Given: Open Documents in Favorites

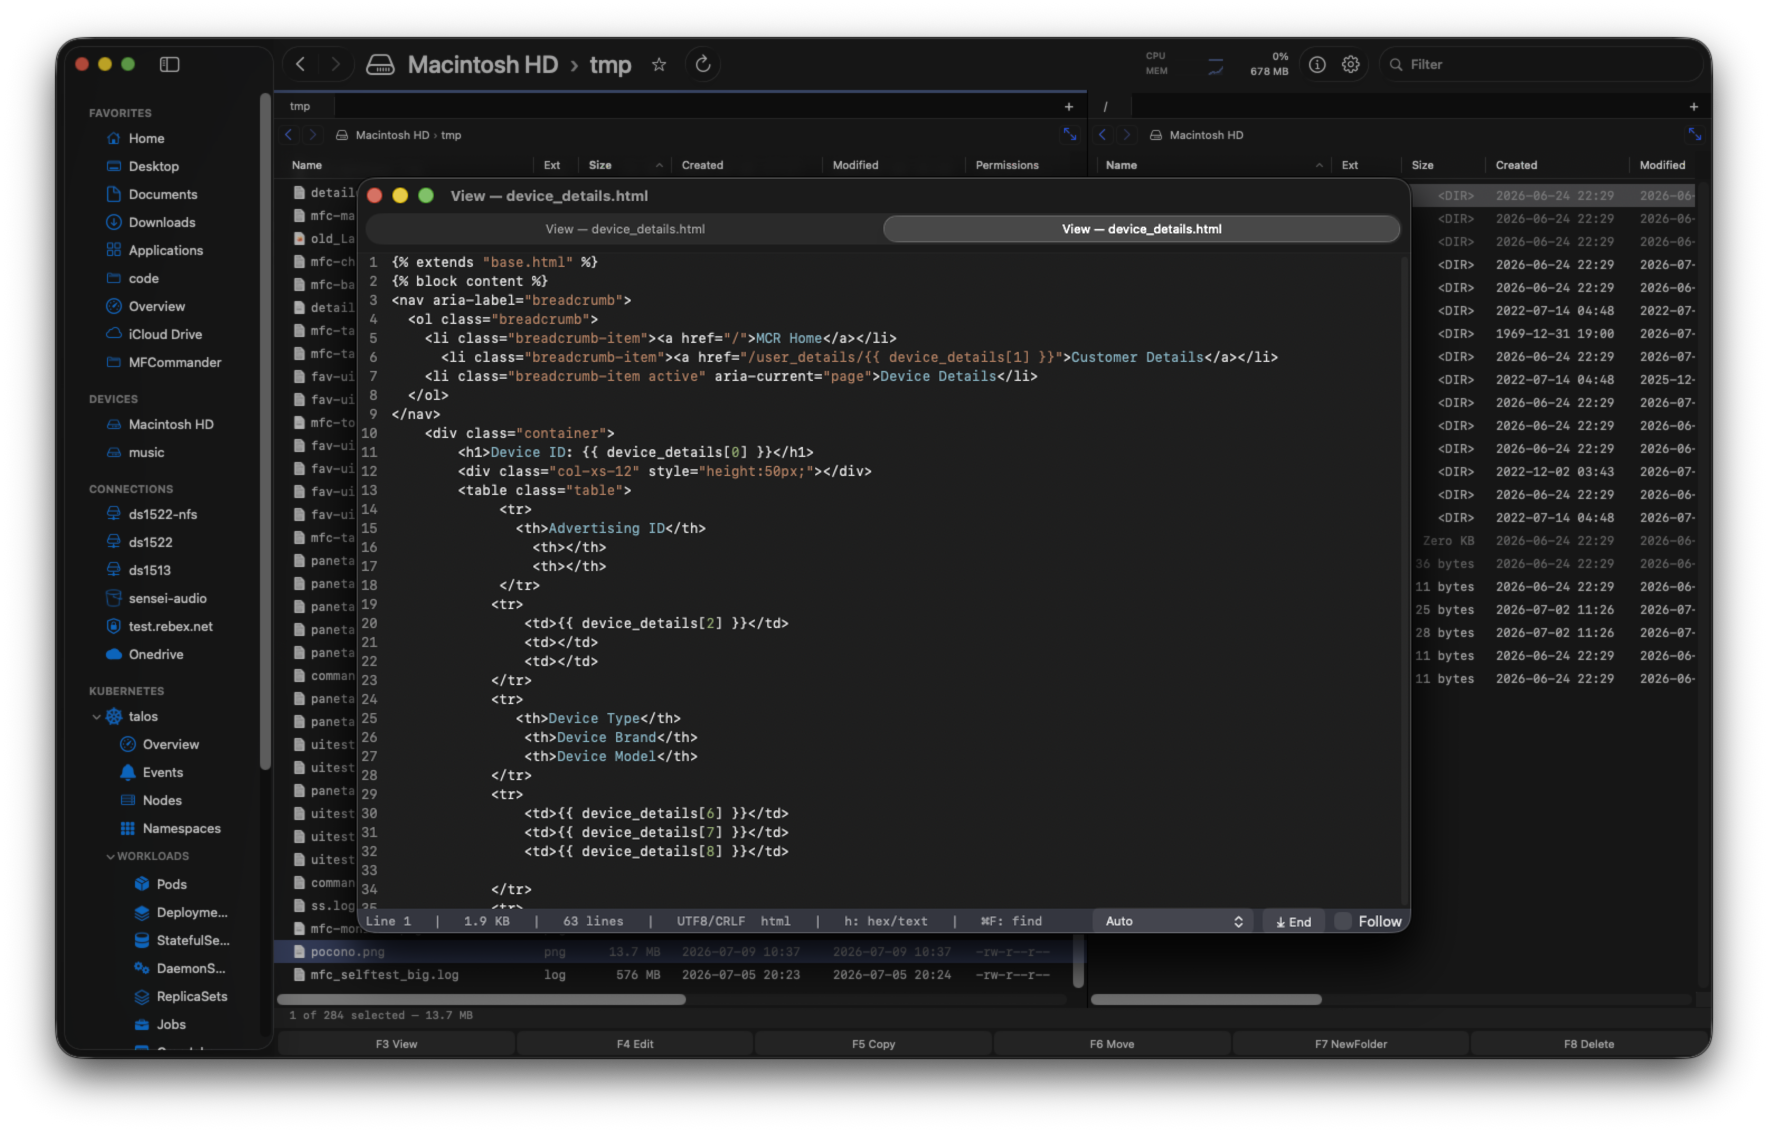Looking at the screenshot, I should coord(162,194).
